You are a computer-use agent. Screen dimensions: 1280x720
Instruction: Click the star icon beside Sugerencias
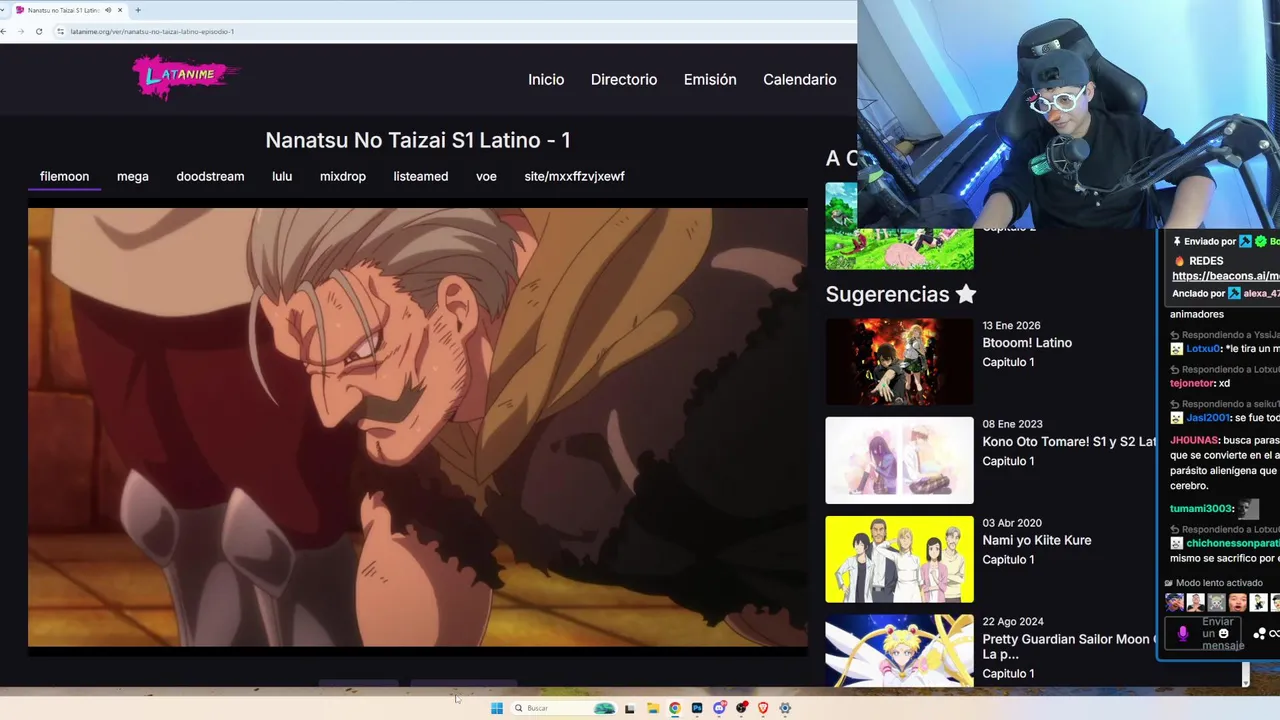(x=965, y=294)
